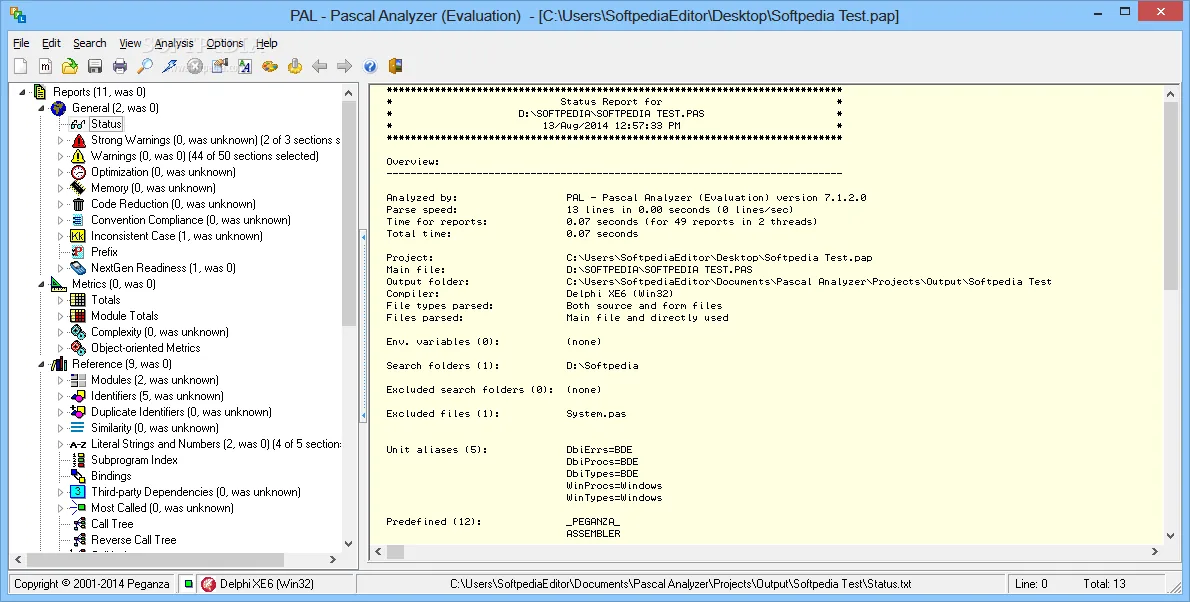Open a project with the folder icon
The image size is (1190, 602).
(x=70, y=67)
